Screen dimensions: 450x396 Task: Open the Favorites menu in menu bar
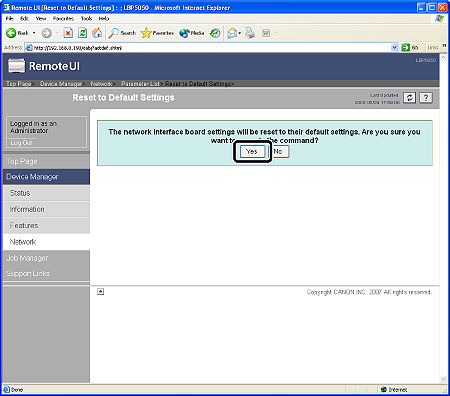tap(63, 18)
